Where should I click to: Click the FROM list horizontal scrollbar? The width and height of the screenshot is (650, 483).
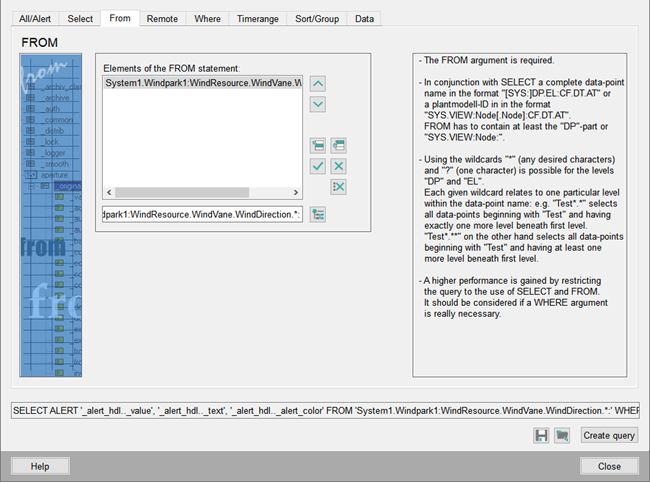pyautogui.click(x=200, y=192)
